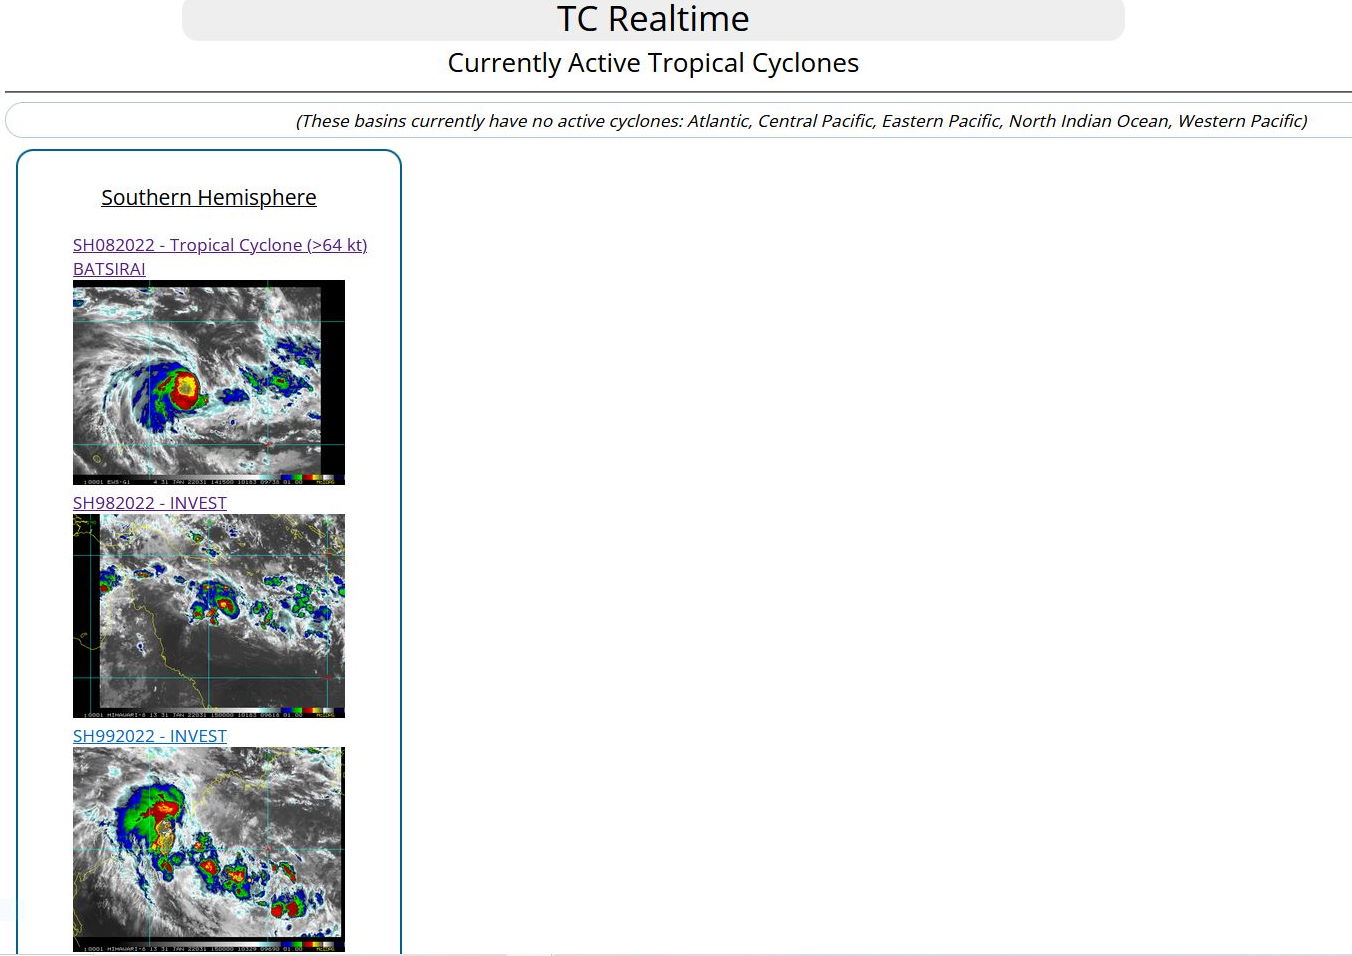Click the color scale bar in SH992022 image
The height and width of the screenshot is (956, 1352).
306,946
